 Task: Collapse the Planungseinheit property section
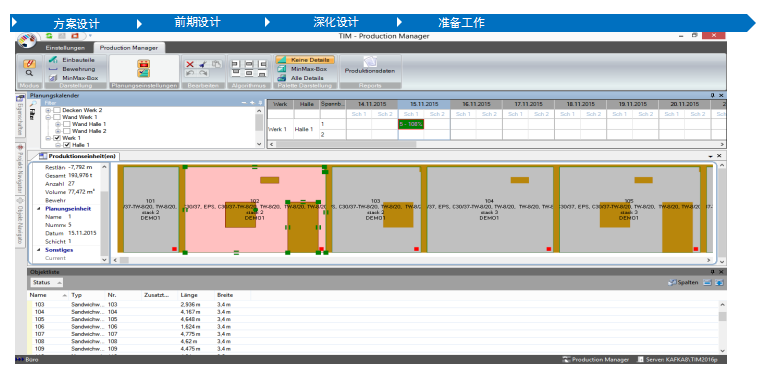pos(39,209)
